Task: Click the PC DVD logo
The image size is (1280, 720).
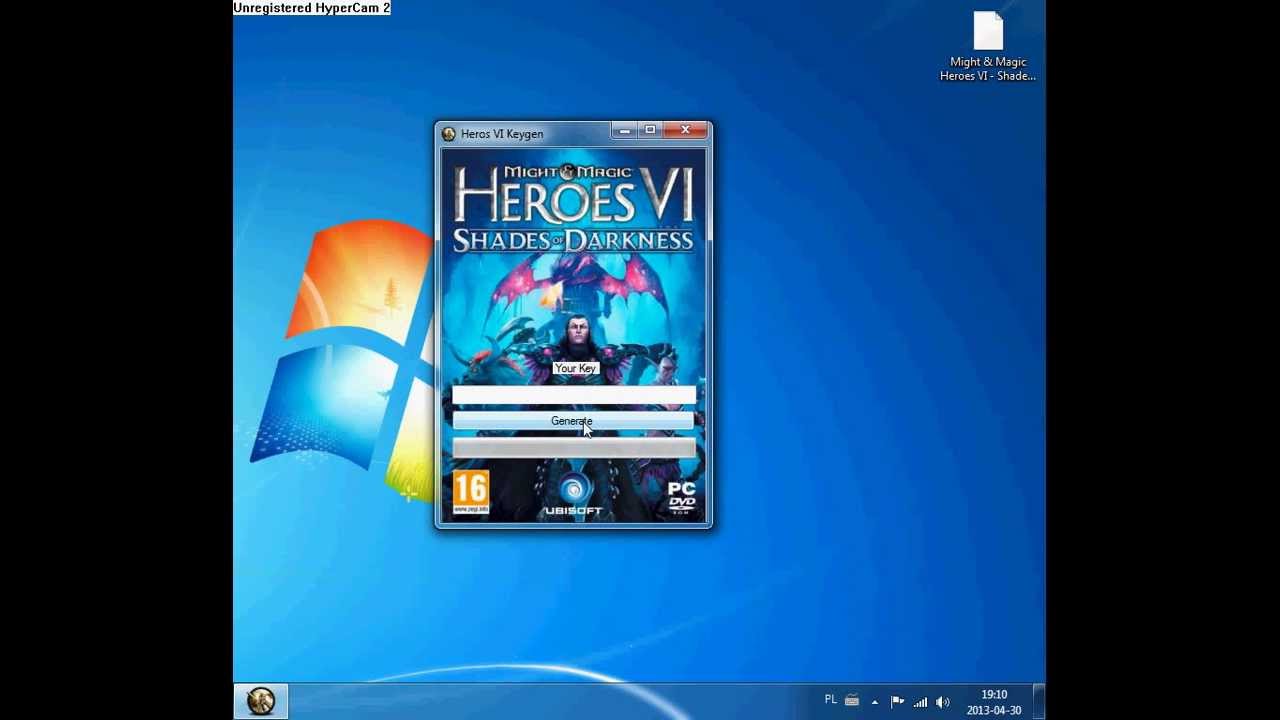Action: (x=681, y=498)
